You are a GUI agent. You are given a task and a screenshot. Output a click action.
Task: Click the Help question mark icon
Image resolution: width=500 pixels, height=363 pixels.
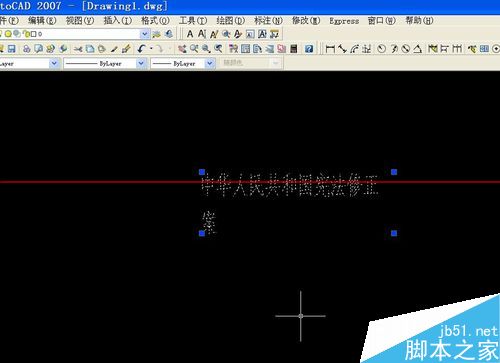[x=309, y=49]
